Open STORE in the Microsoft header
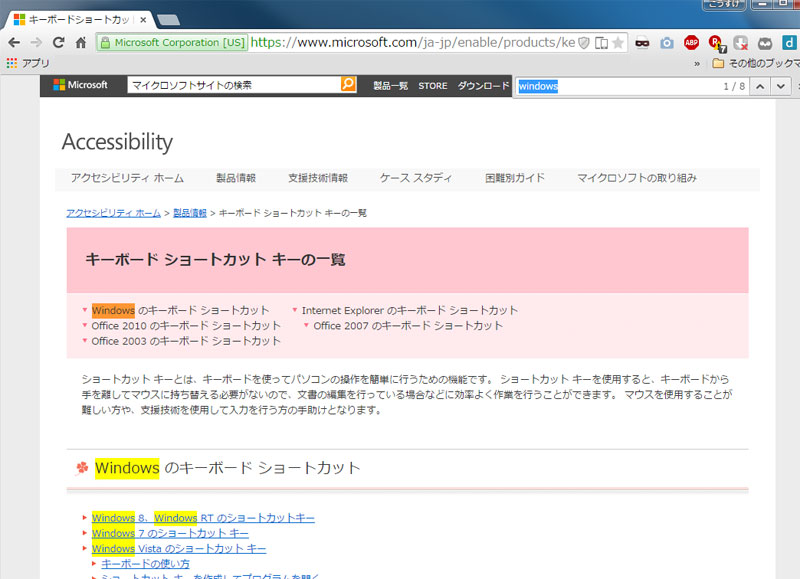This screenshot has width=800, height=579. (433, 86)
